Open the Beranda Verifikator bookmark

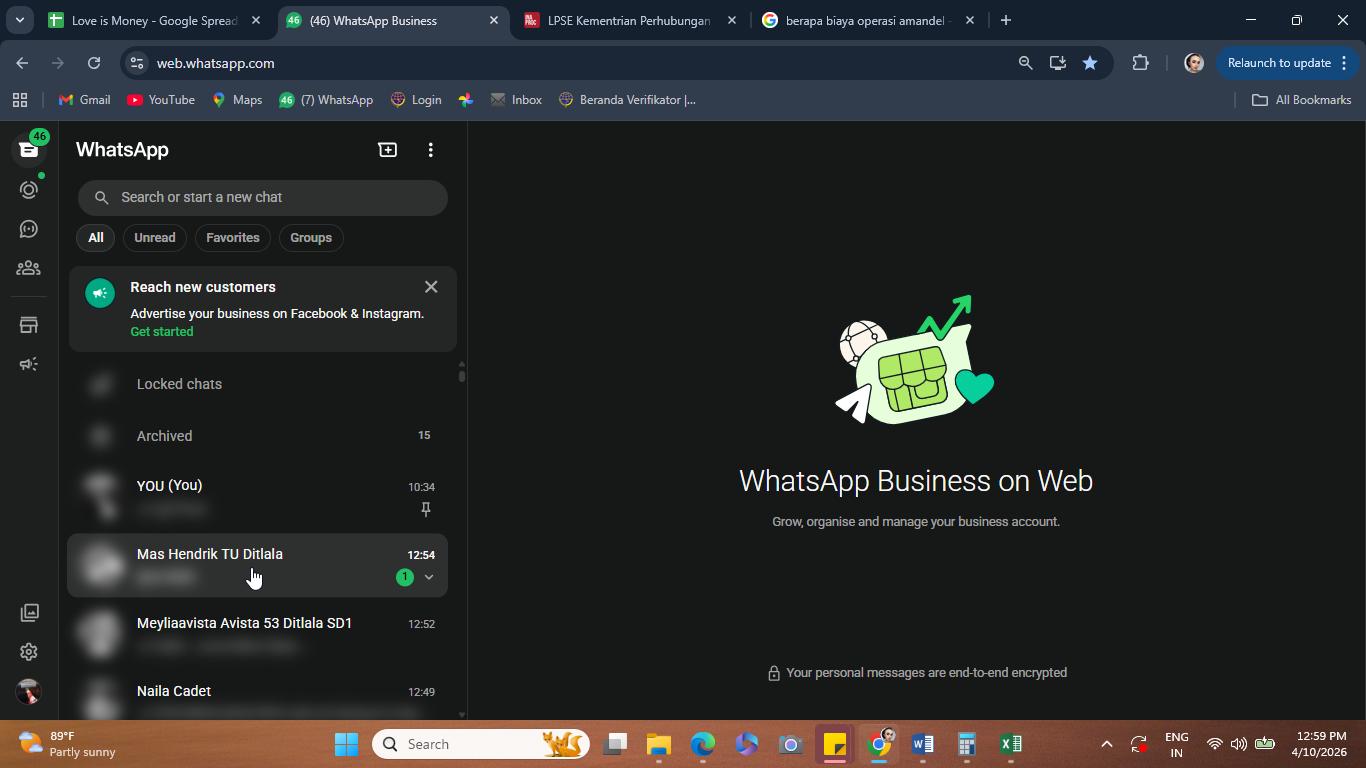(627, 100)
